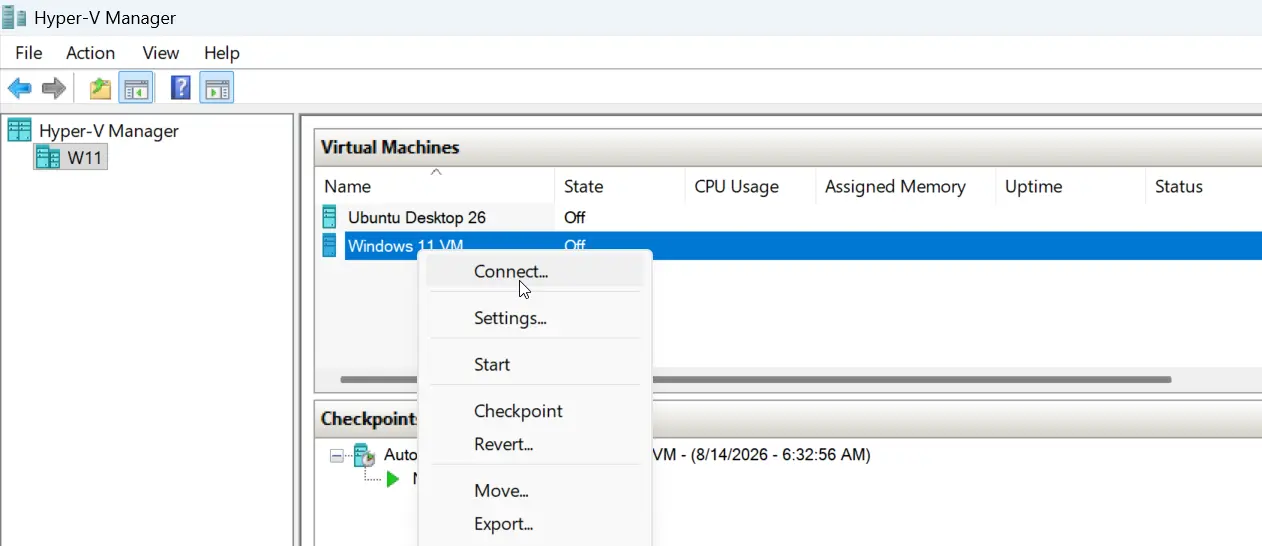Click the Forward arrow toolbar icon

click(x=54, y=88)
